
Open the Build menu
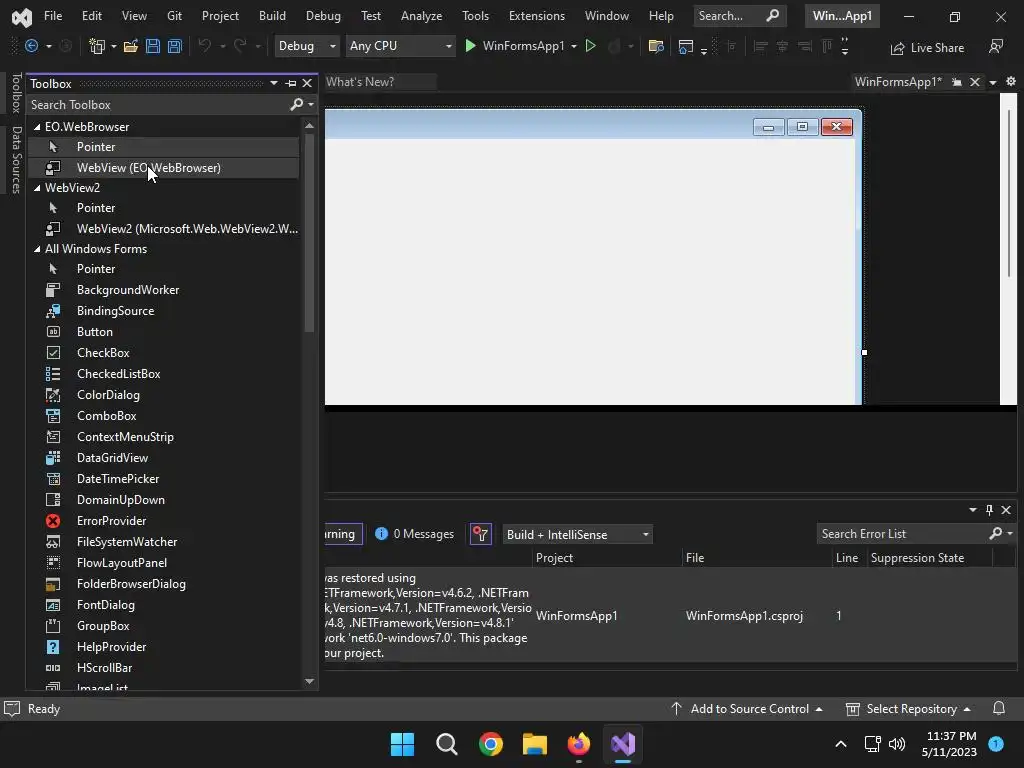272,16
